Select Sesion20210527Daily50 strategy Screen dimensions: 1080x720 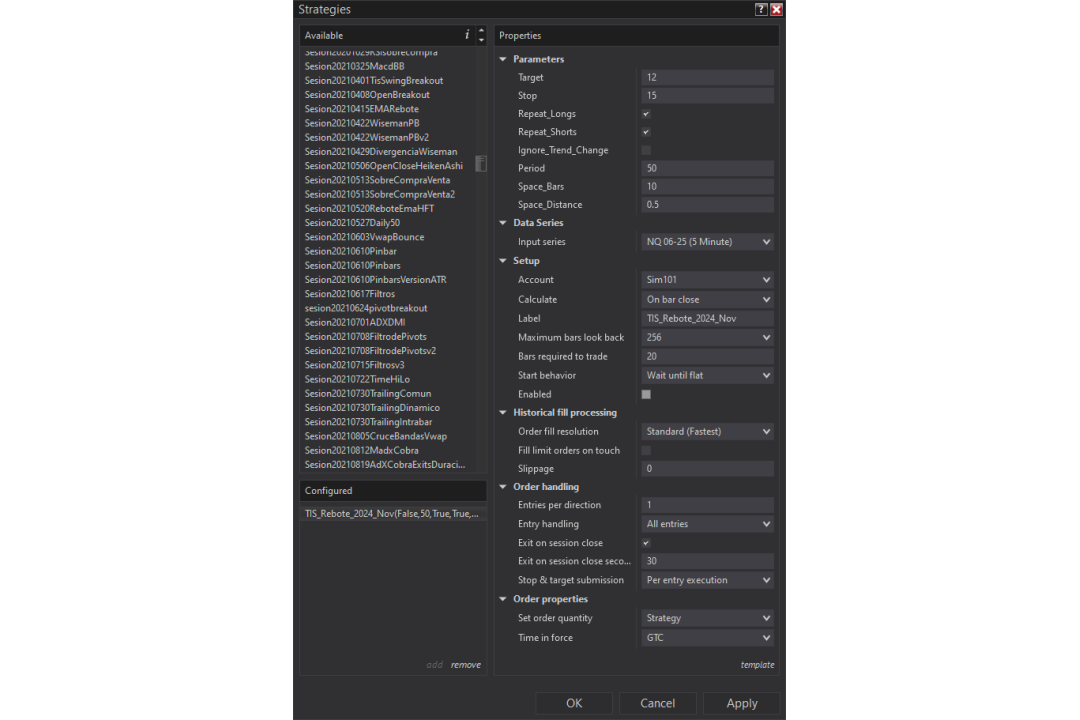pos(352,223)
